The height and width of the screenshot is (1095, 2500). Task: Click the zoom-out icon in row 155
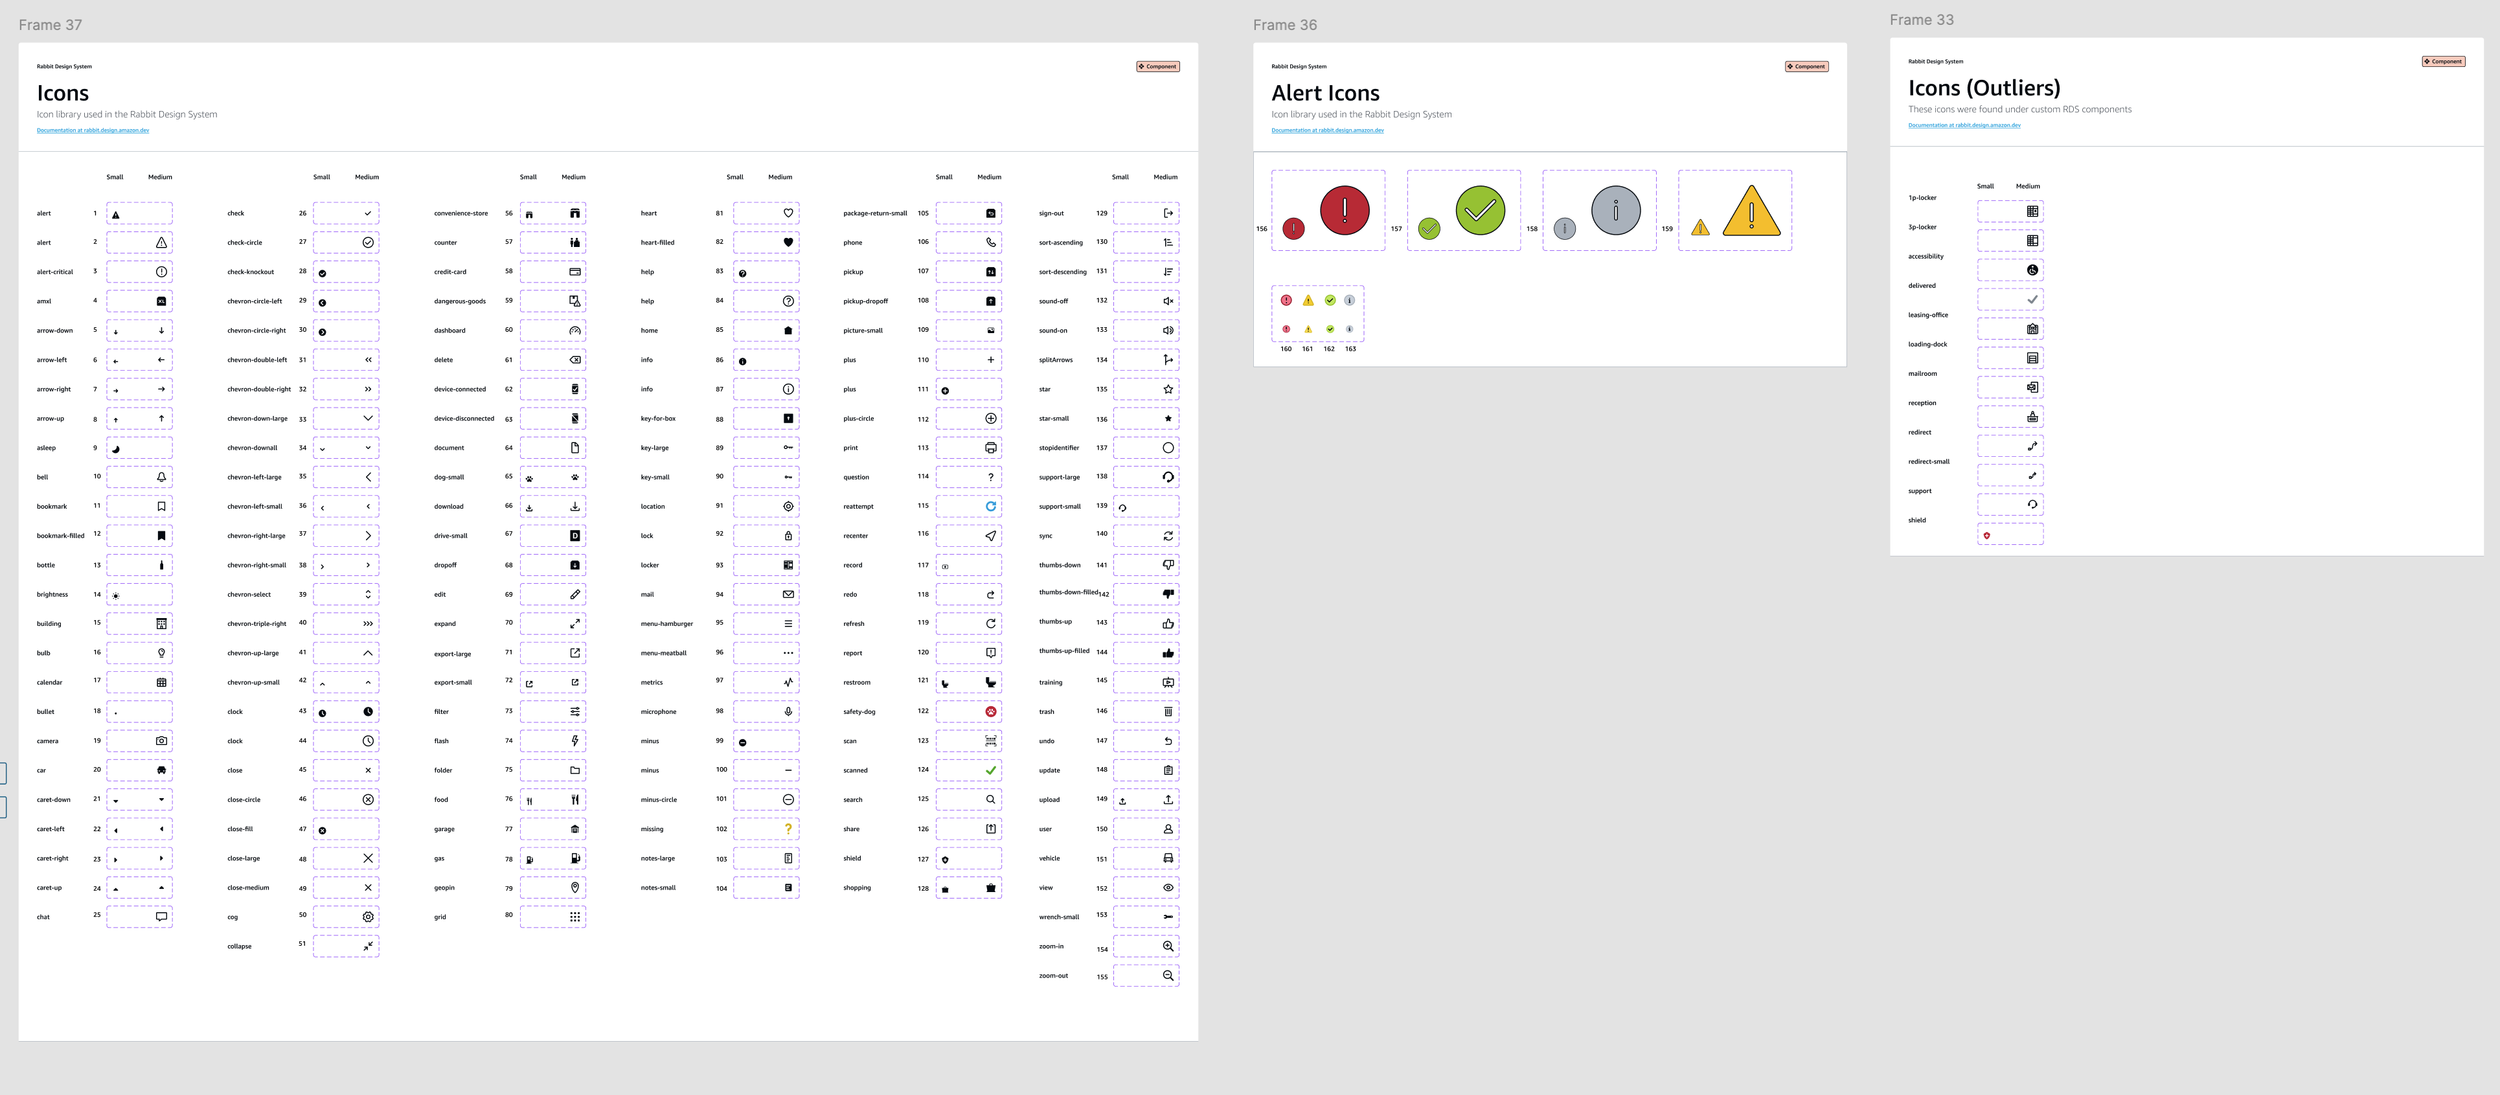tap(1168, 975)
